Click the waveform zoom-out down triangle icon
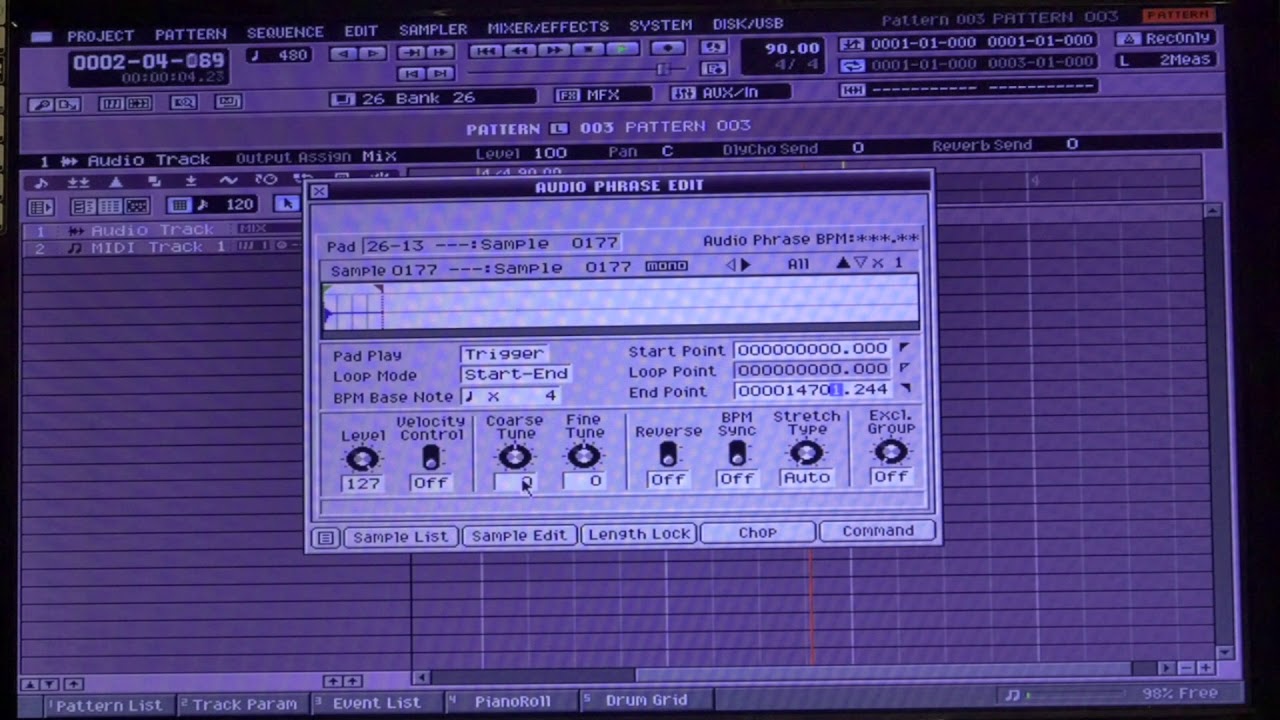This screenshot has width=1280, height=720. [x=859, y=263]
